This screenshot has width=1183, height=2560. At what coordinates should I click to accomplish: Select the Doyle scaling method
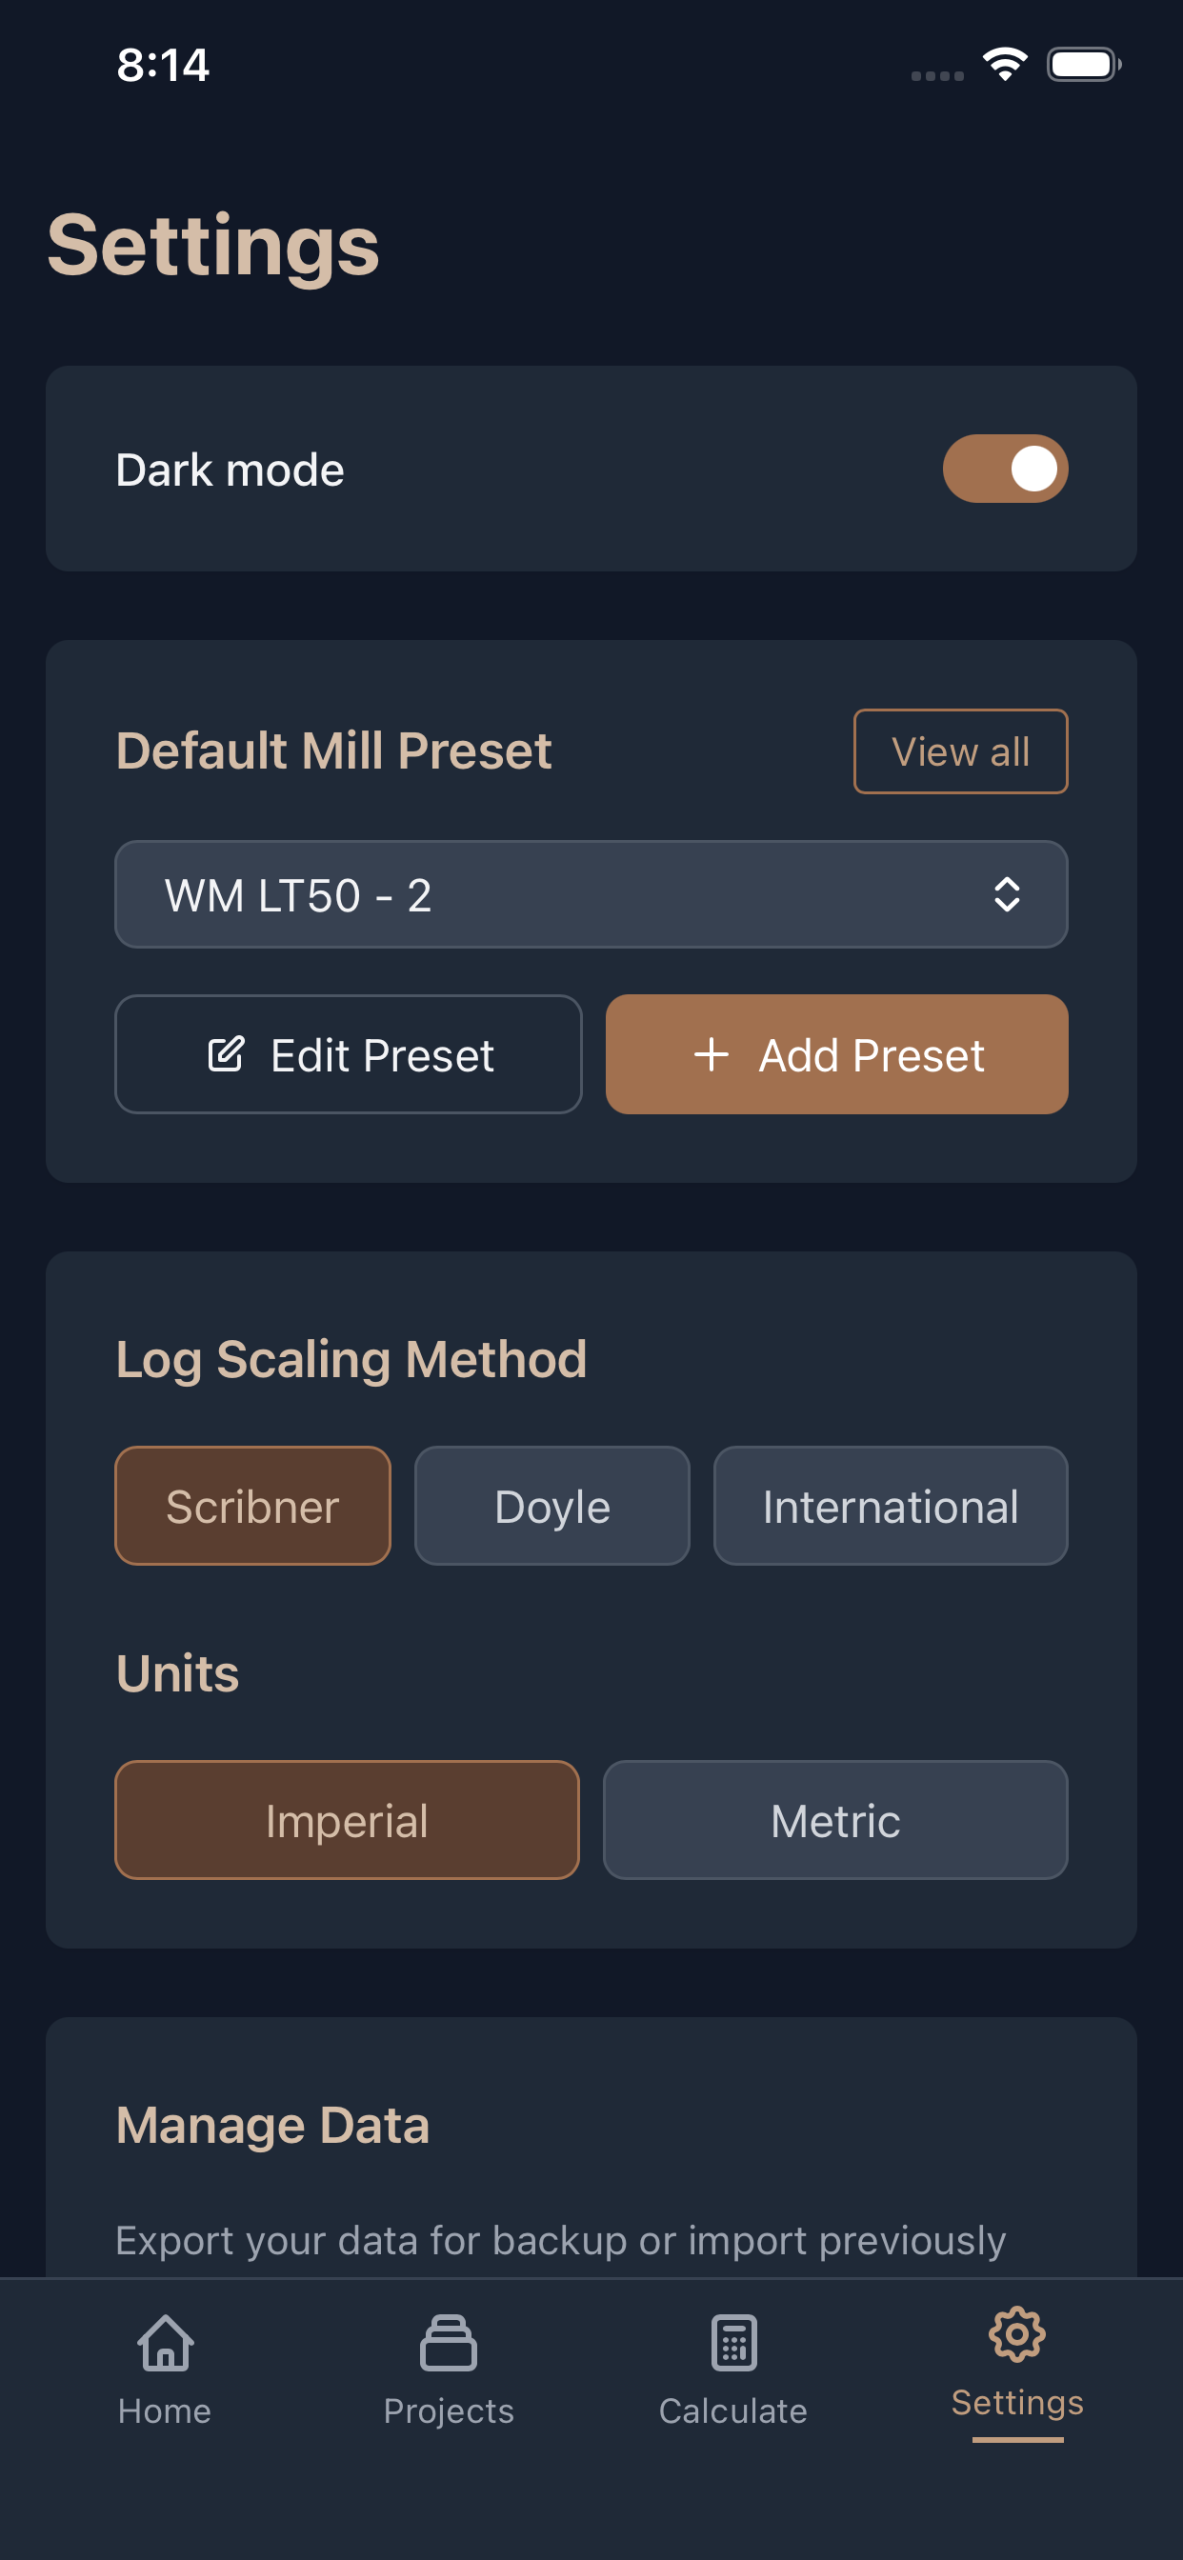(552, 1505)
